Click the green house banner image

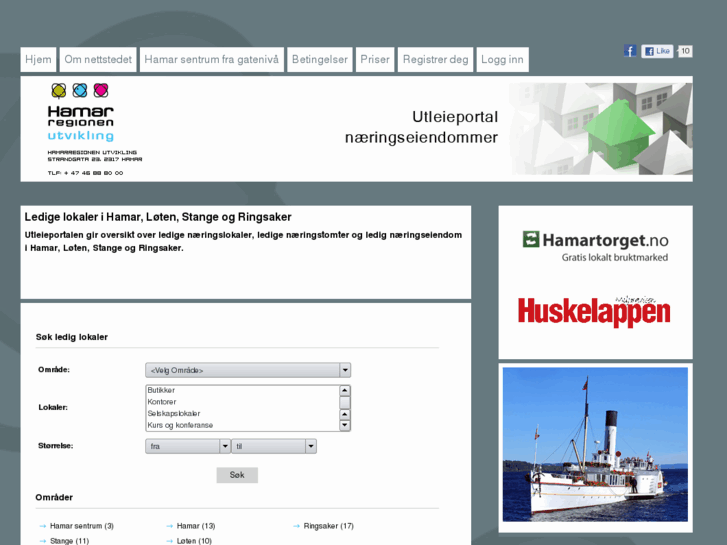[601, 129]
